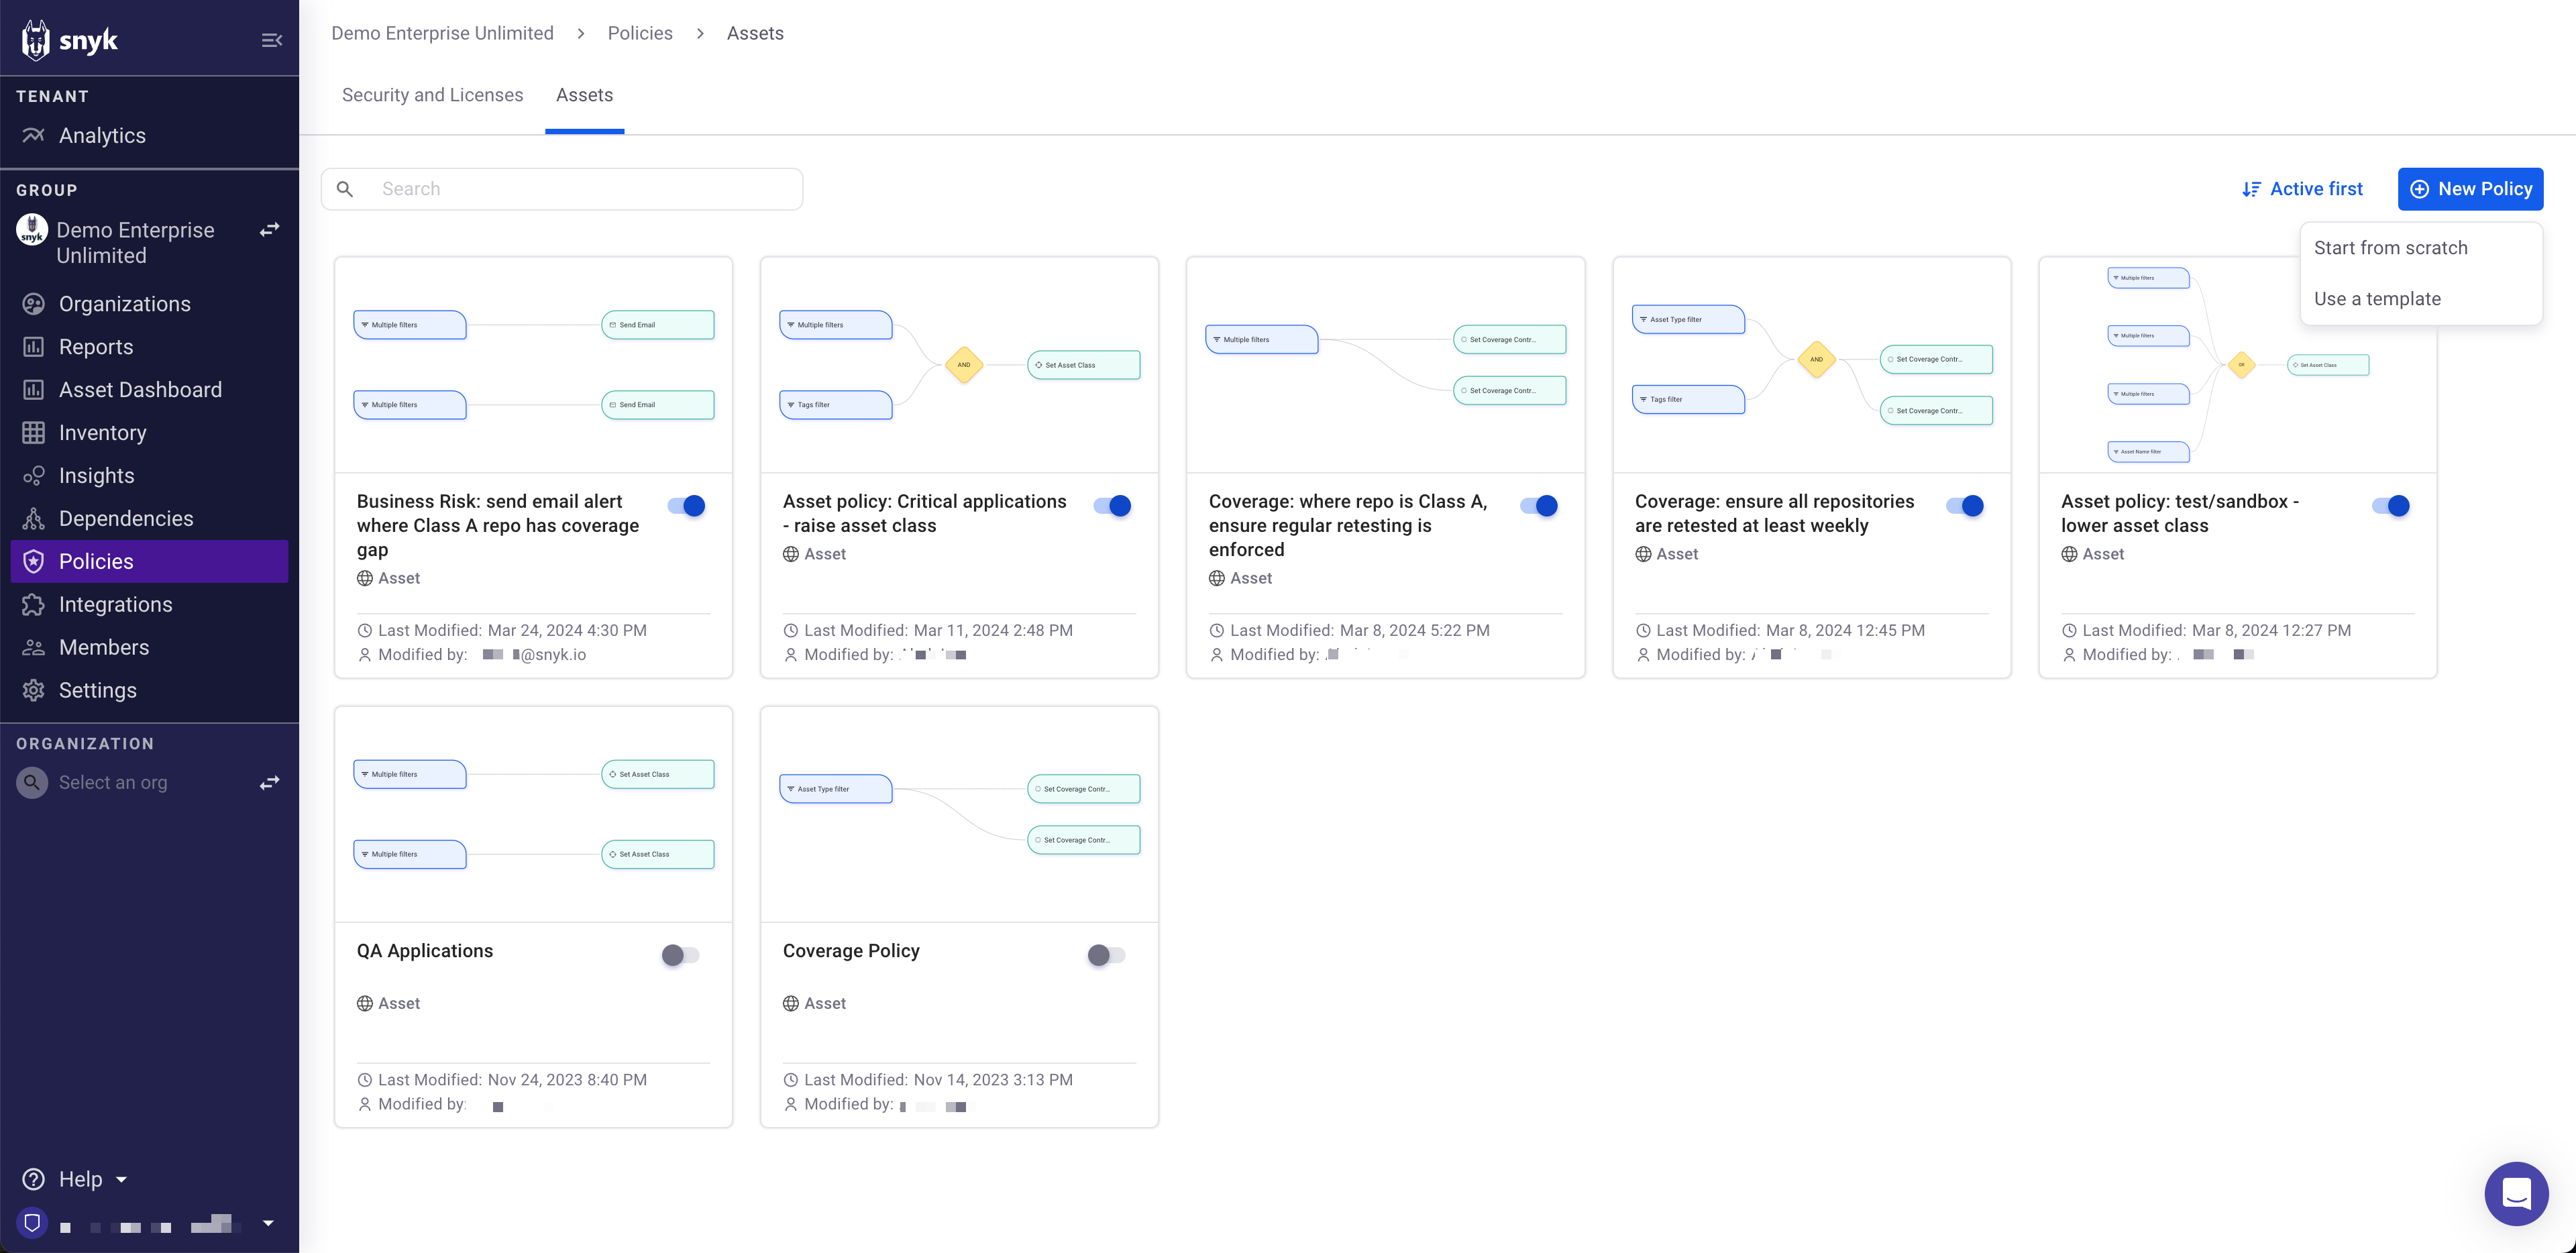Enable the QA Applications policy
The image size is (2576, 1253).
pos(680,955)
